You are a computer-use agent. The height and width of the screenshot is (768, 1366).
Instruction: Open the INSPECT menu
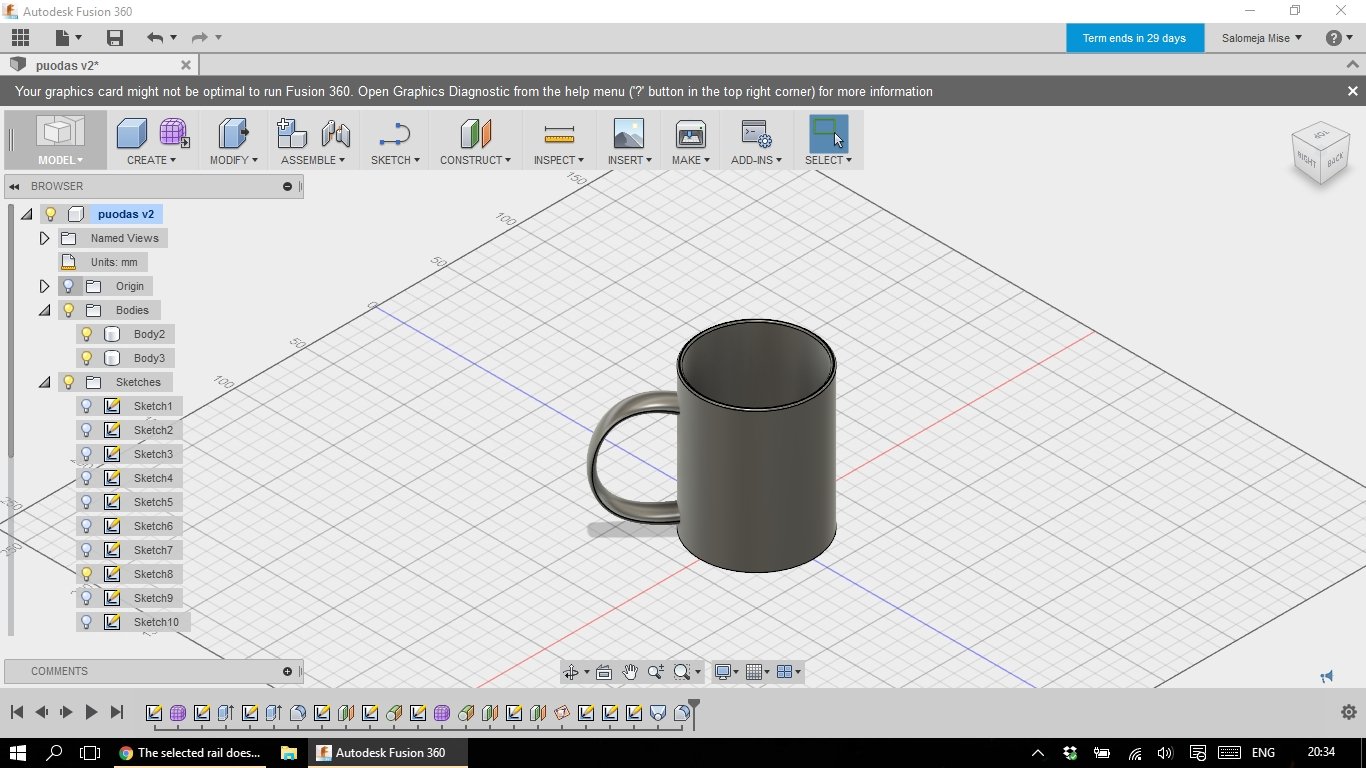(x=559, y=160)
